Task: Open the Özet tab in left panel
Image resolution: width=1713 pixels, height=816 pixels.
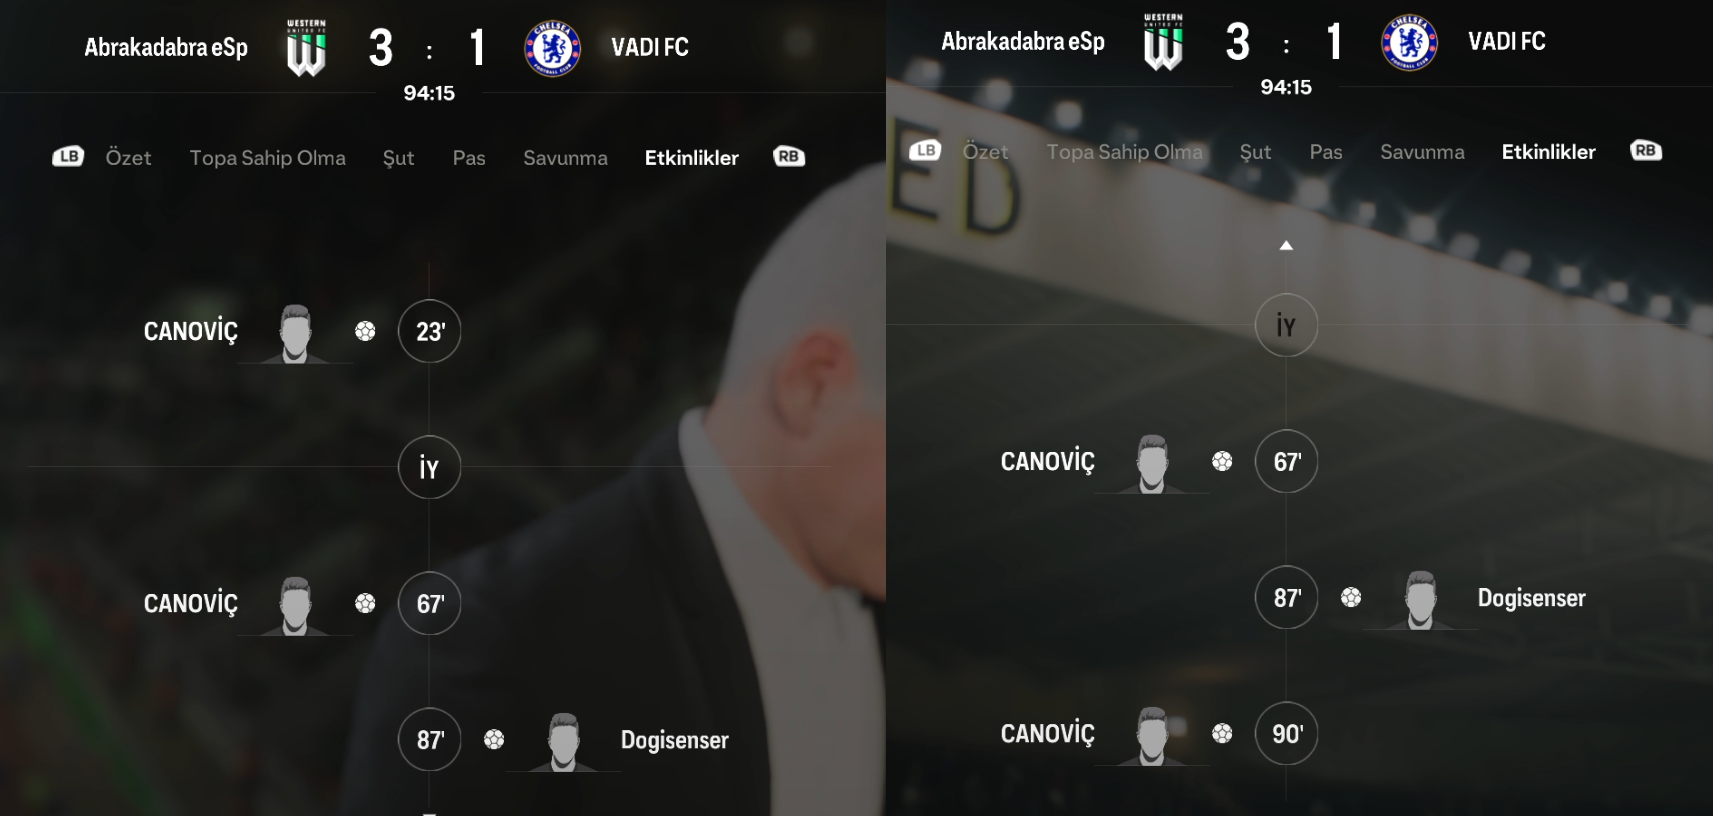Action: [128, 158]
